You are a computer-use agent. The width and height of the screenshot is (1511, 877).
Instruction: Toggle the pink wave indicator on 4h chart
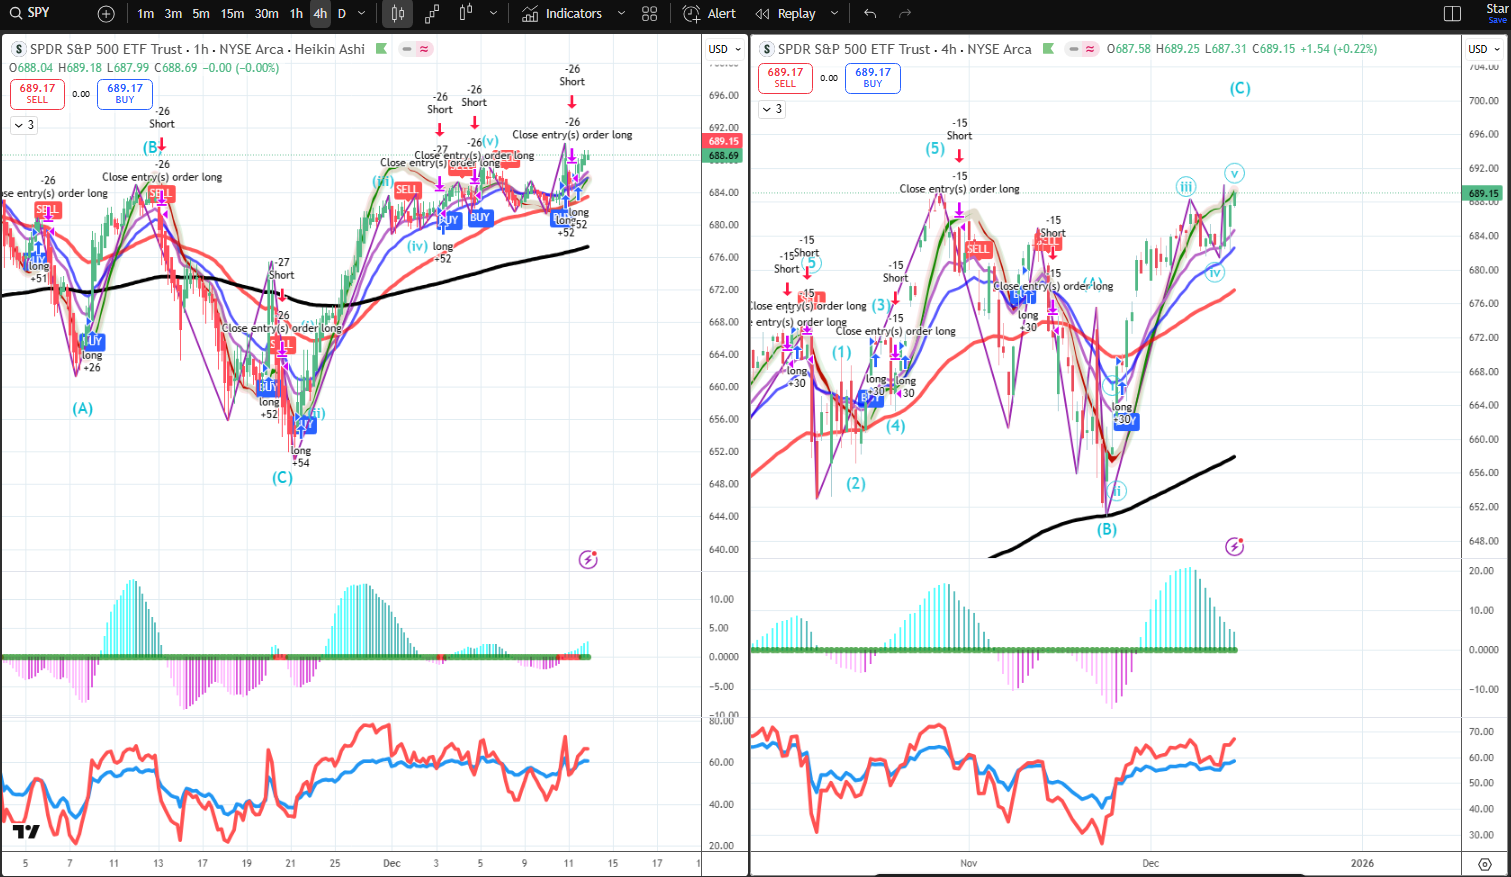click(1090, 49)
